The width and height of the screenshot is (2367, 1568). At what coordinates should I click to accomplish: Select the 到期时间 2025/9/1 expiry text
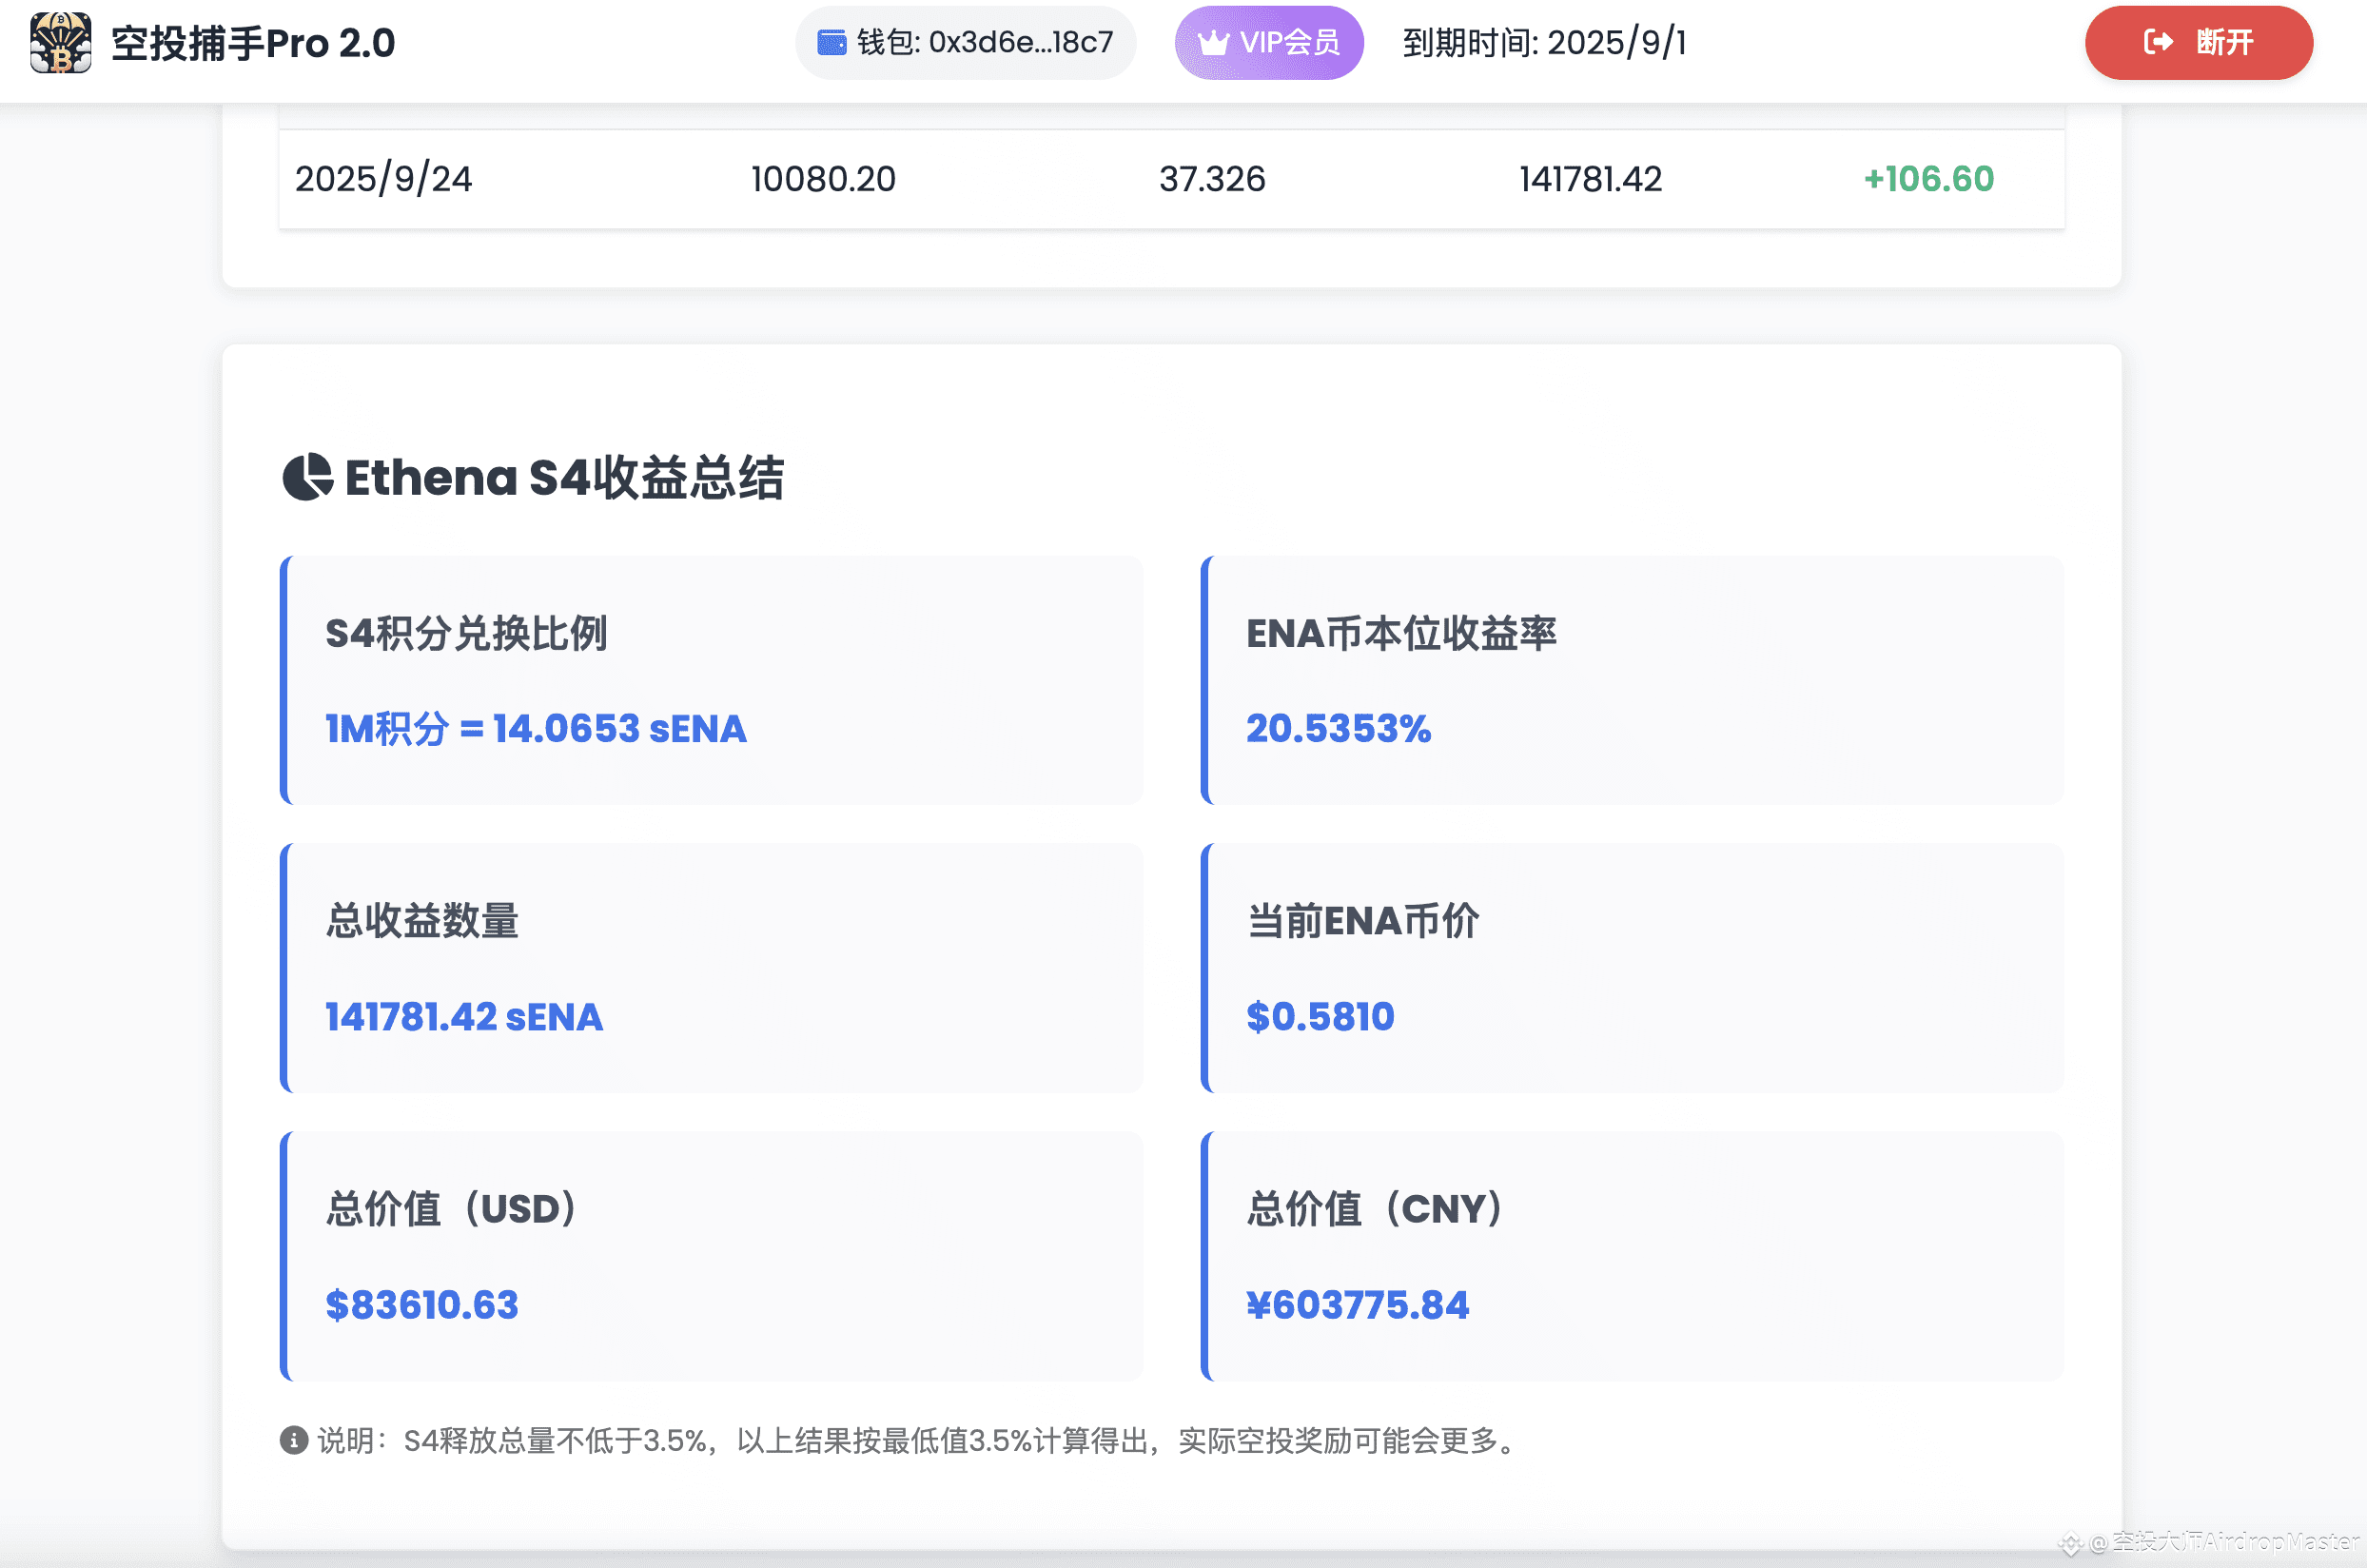pyautogui.click(x=1544, y=43)
